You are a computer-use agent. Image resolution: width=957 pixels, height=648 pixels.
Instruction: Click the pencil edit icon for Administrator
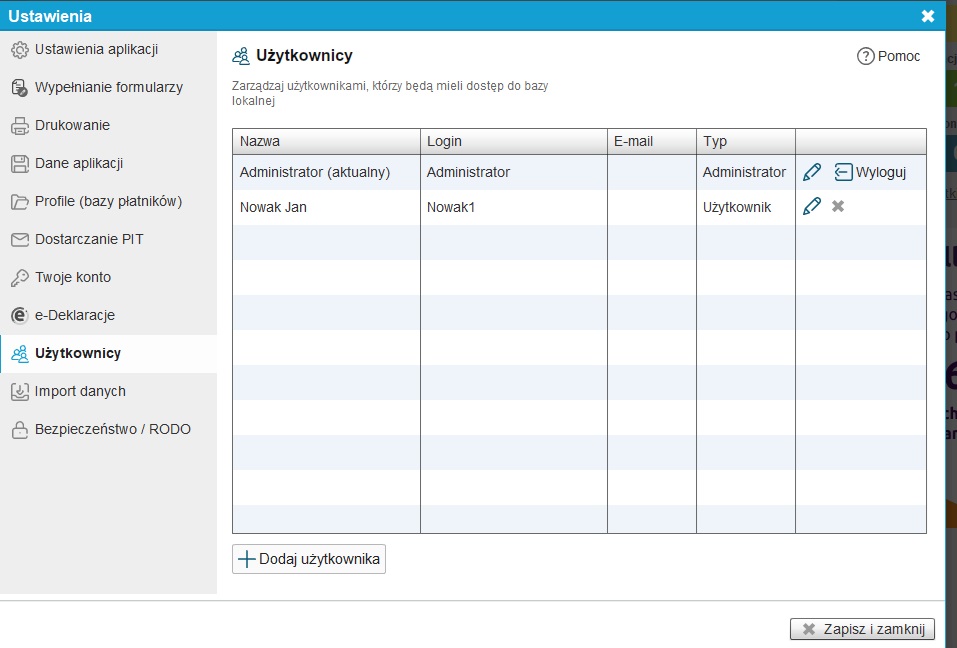812,172
